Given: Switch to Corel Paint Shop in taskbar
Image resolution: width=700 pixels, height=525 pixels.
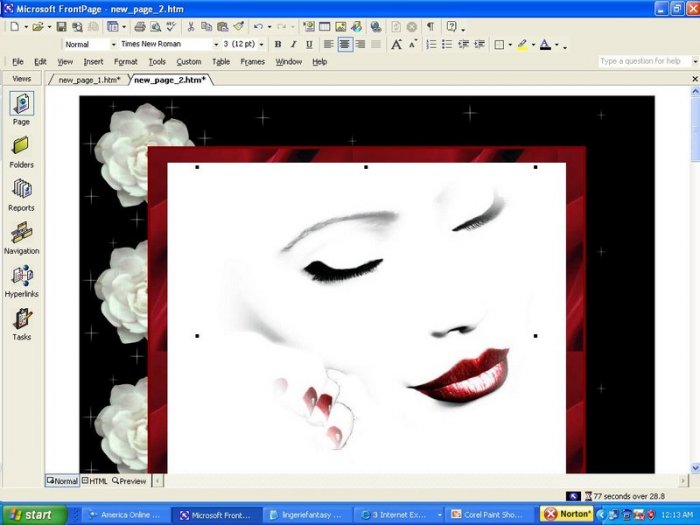Looking at the screenshot, I should click(x=490, y=515).
